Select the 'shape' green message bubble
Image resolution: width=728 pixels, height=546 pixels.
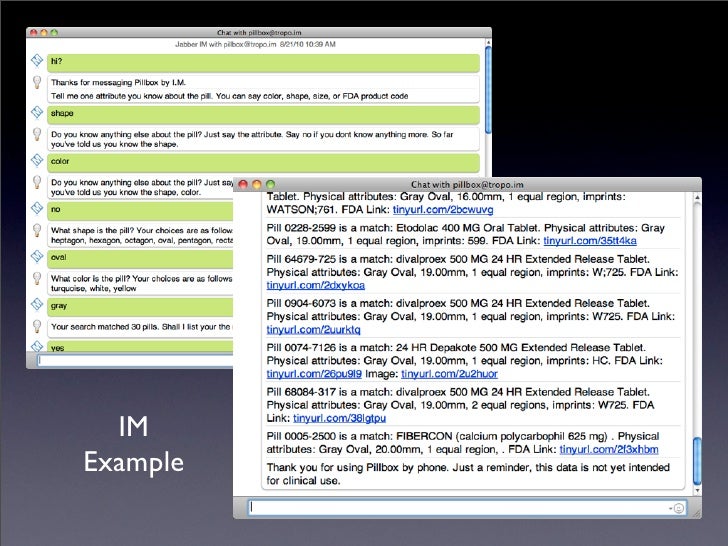click(x=263, y=115)
